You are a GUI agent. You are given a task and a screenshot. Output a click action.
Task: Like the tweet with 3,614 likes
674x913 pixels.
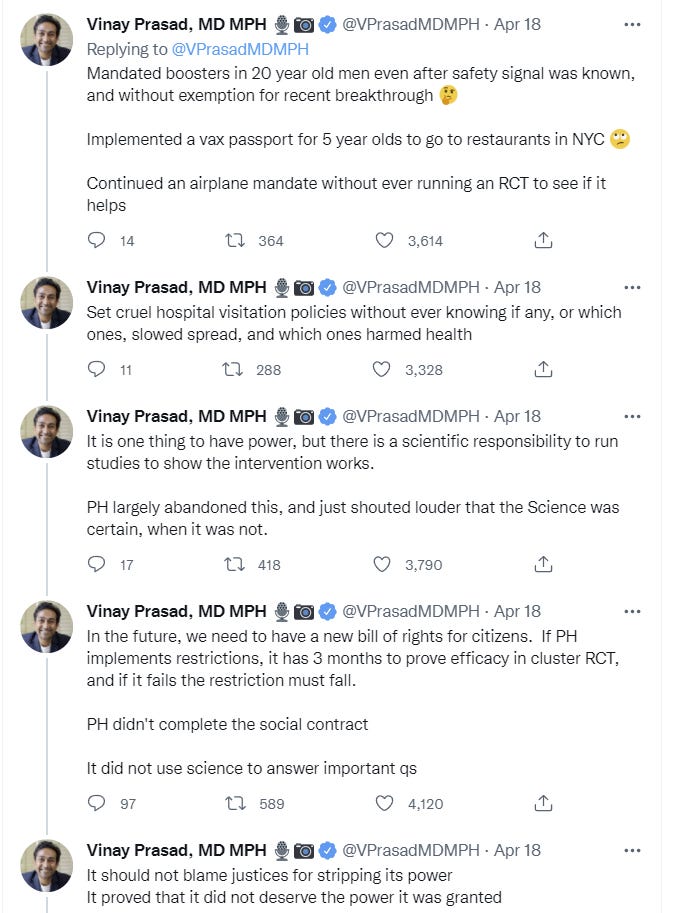click(x=384, y=240)
